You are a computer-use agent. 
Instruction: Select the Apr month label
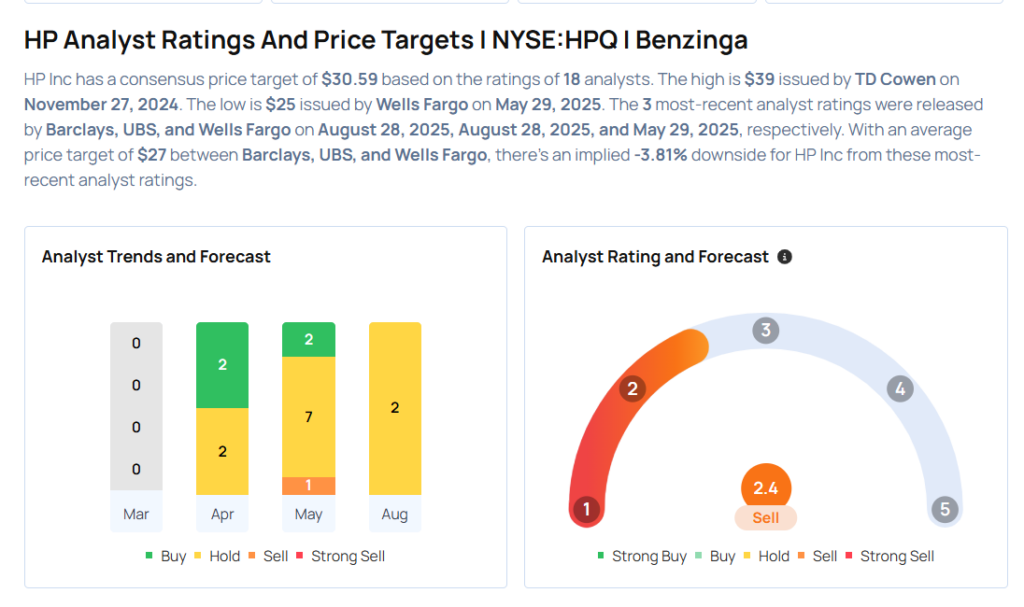[x=222, y=514]
